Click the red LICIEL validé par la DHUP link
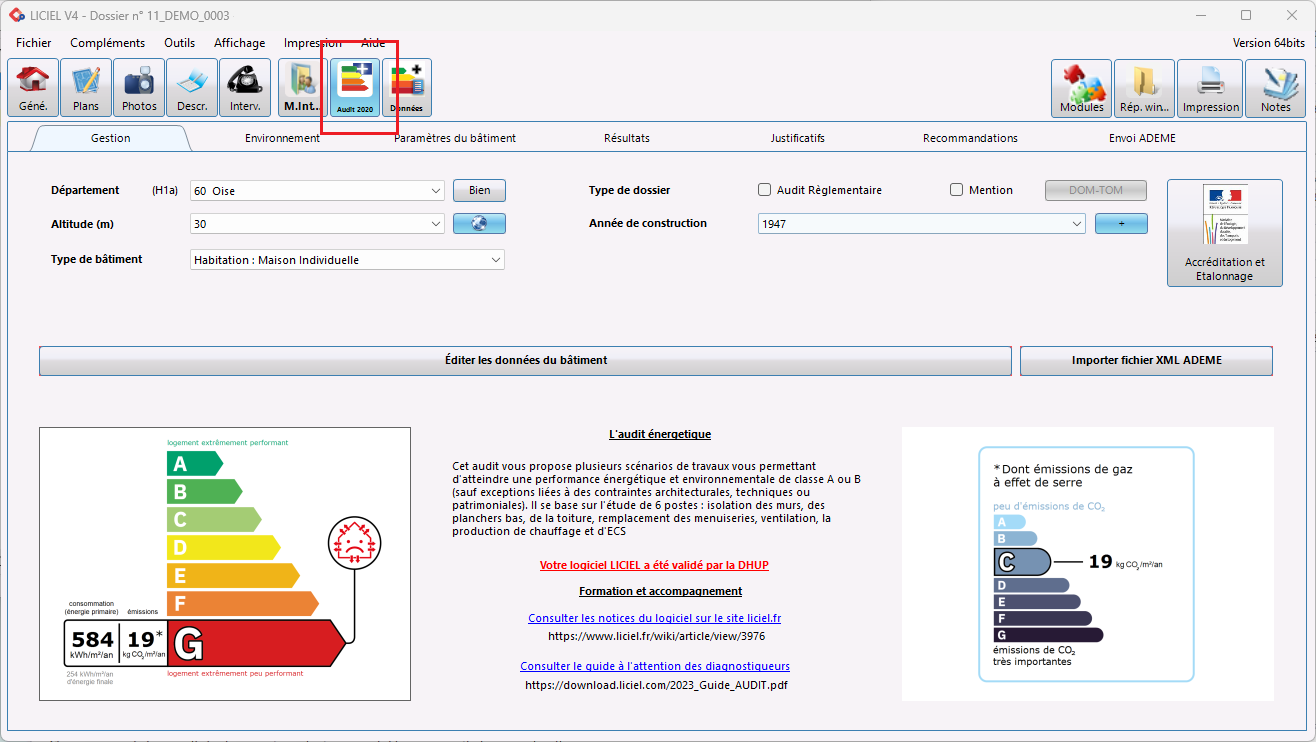1316x742 pixels. pyautogui.click(x=654, y=565)
